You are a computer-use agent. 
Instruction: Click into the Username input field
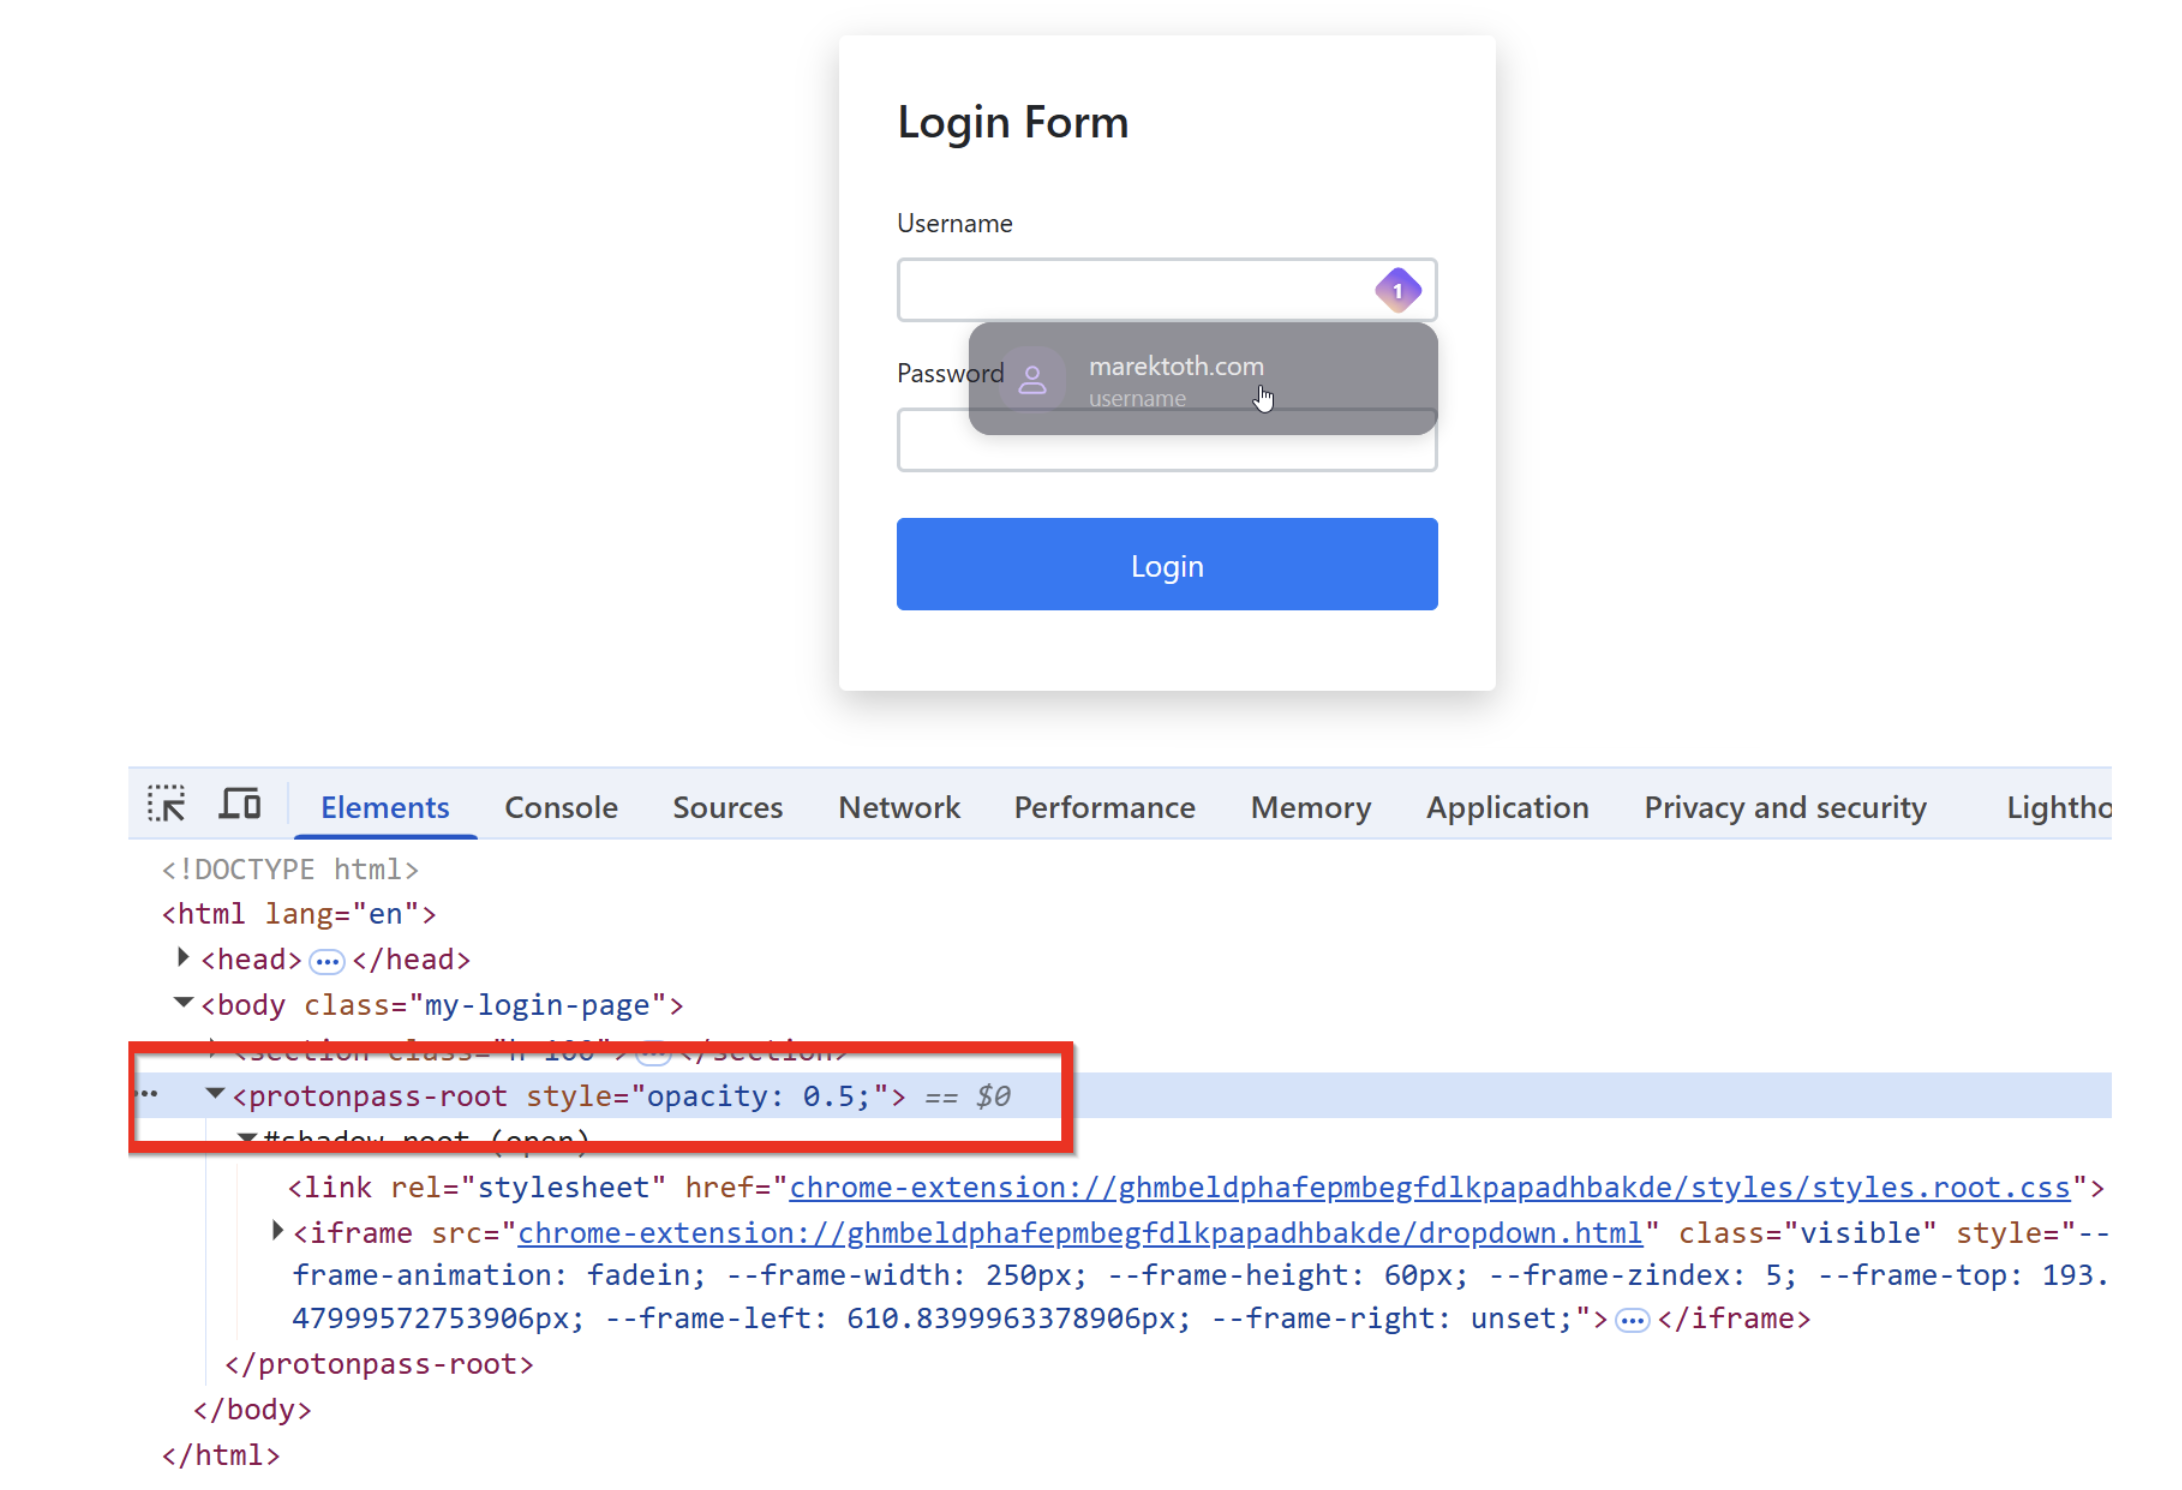point(1130,291)
